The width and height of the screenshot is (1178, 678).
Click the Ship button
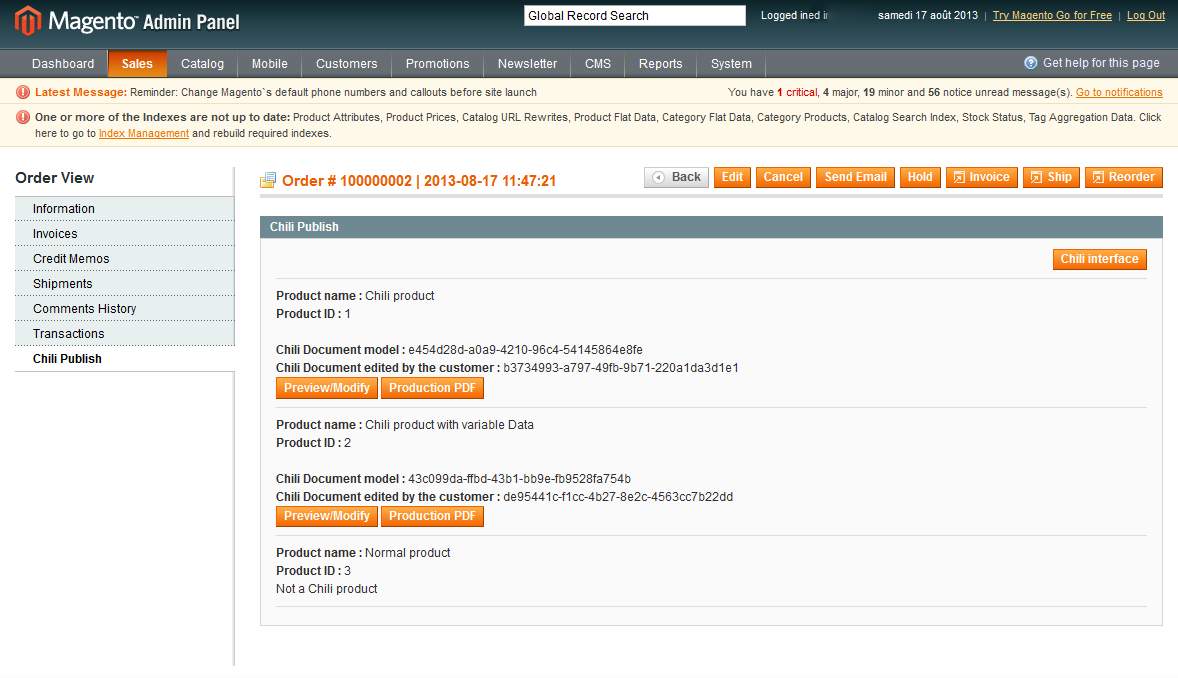point(1051,177)
